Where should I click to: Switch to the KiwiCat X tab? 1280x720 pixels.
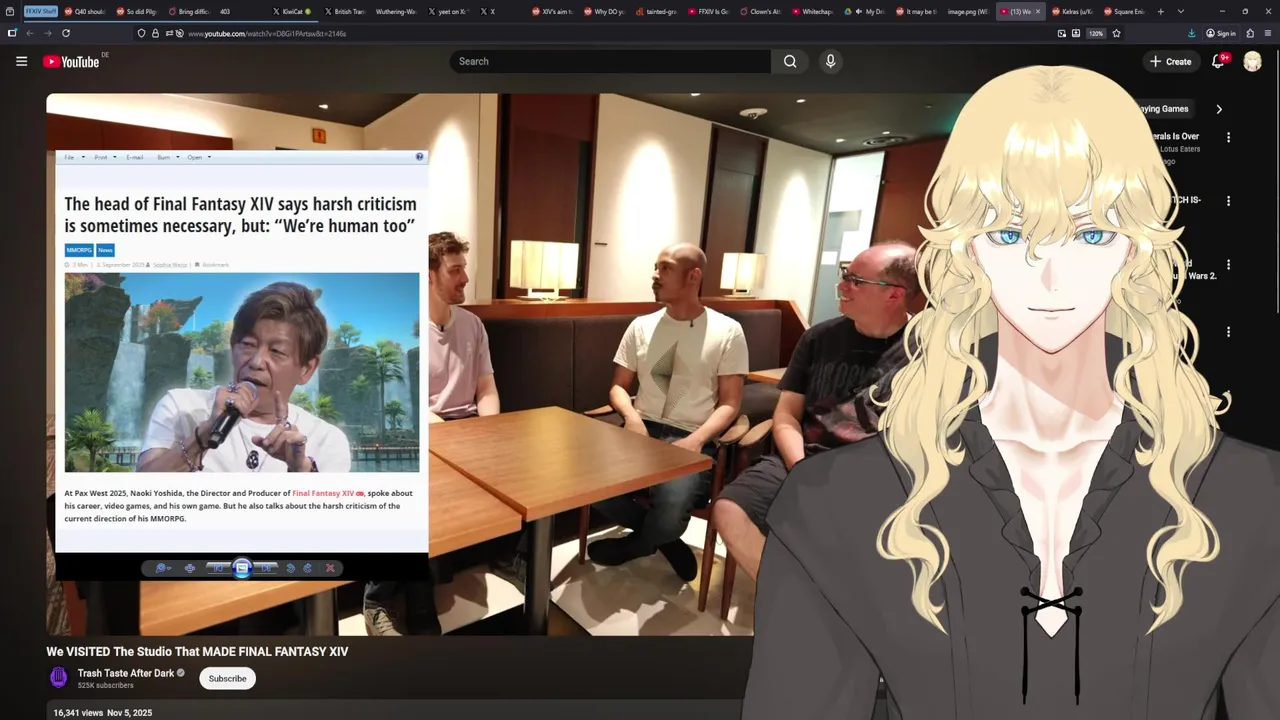point(292,11)
